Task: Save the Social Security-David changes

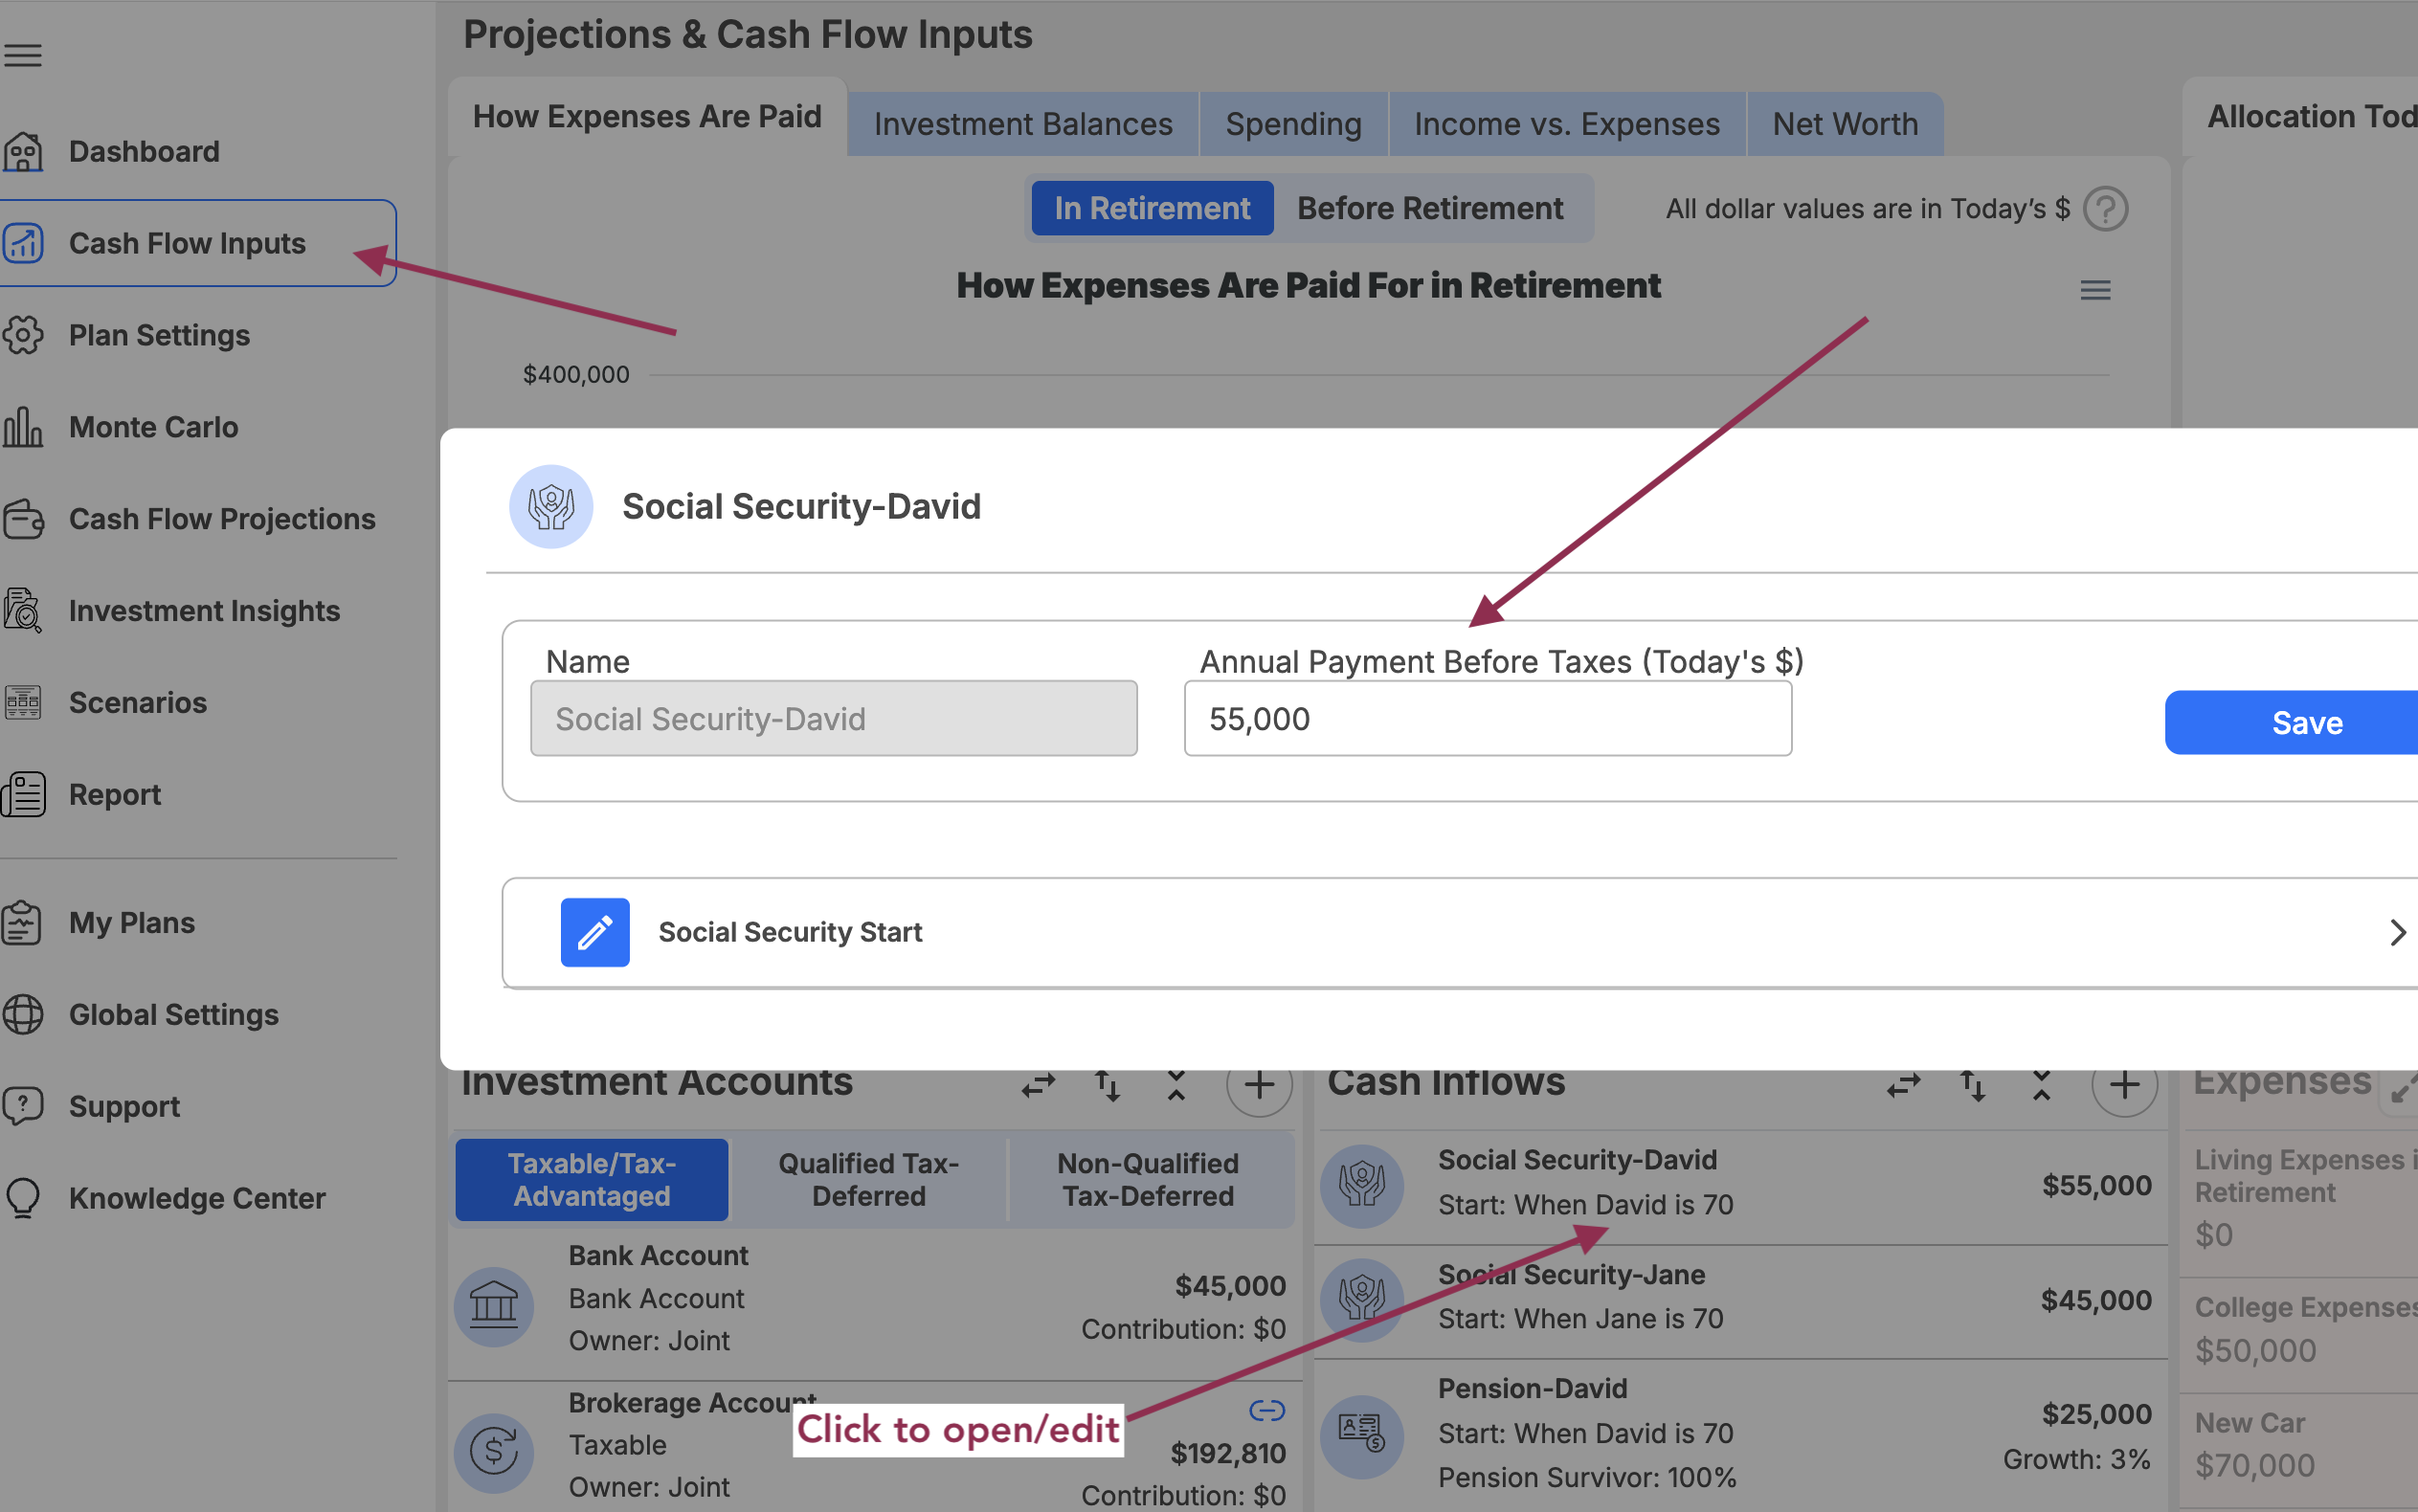Action: tap(2308, 722)
